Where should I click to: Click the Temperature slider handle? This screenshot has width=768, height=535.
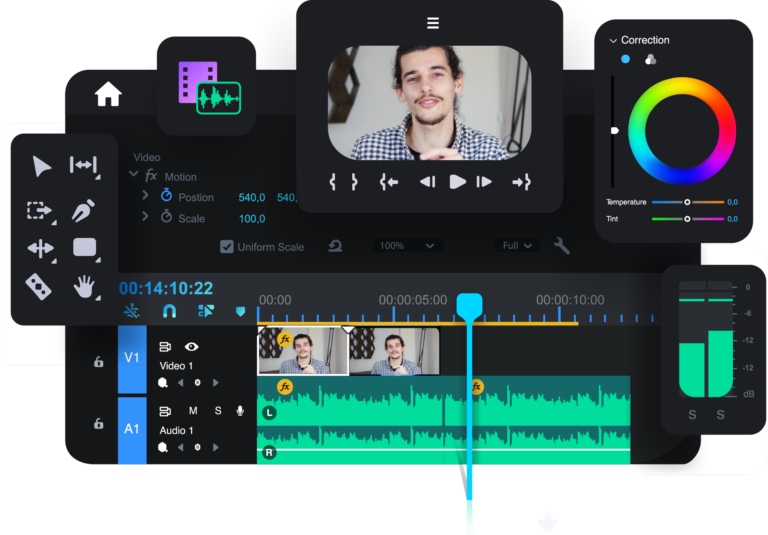pyautogui.click(x=687, y=202)
